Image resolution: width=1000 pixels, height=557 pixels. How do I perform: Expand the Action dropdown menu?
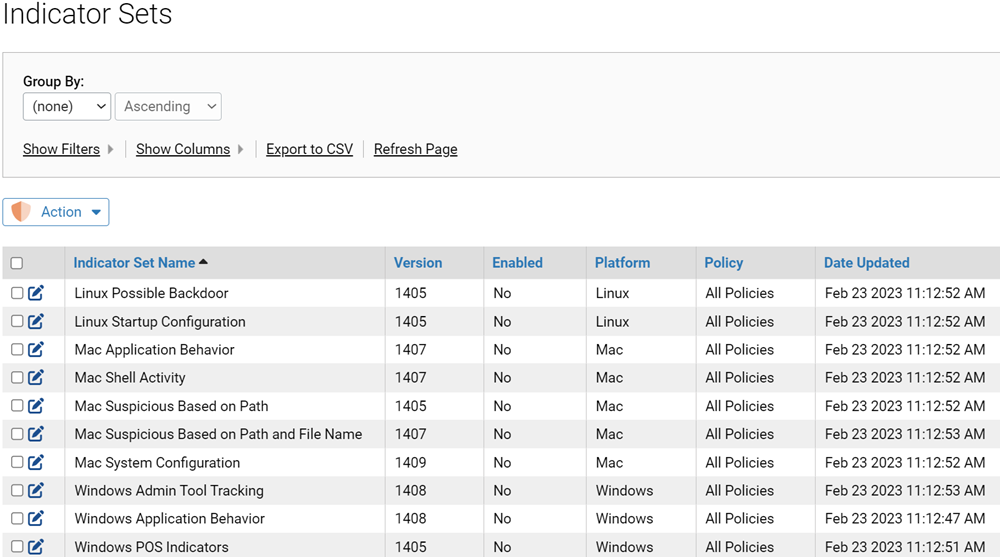click(96, 212)
